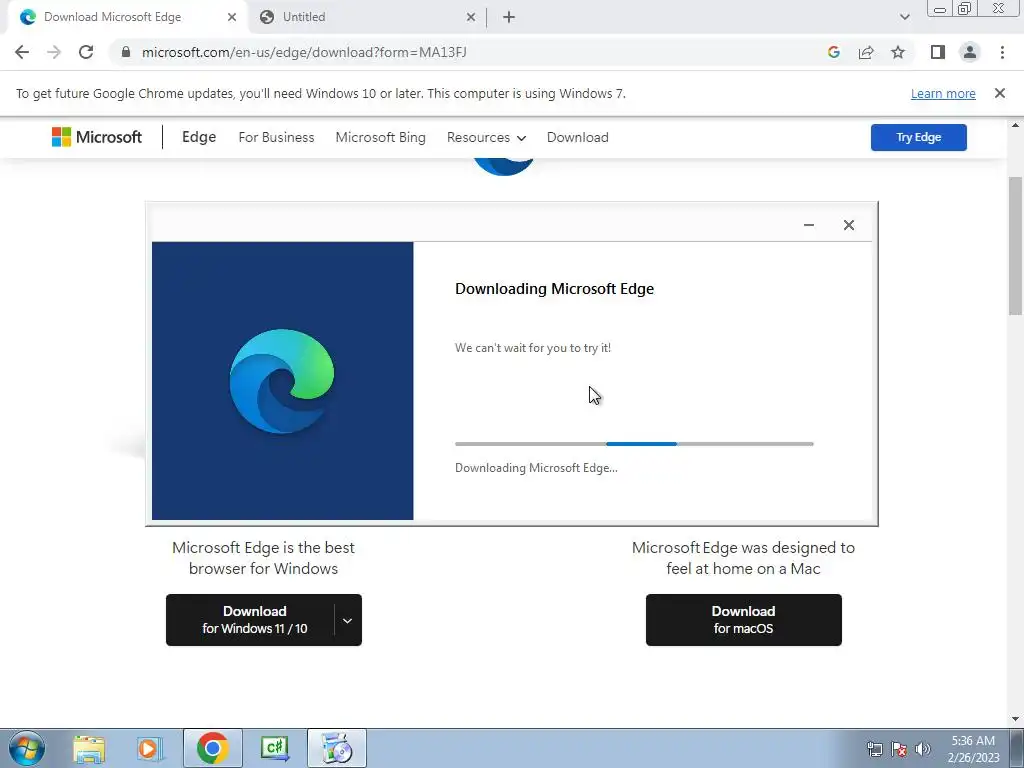This screenshot has width=1024, height=768.
Task: Click the Try Edge button
Action: click(919, 137)
